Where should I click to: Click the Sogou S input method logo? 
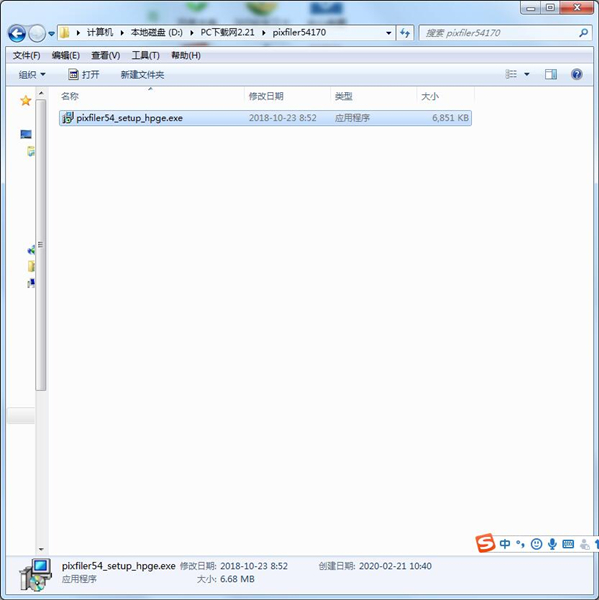tap(485, 543)
